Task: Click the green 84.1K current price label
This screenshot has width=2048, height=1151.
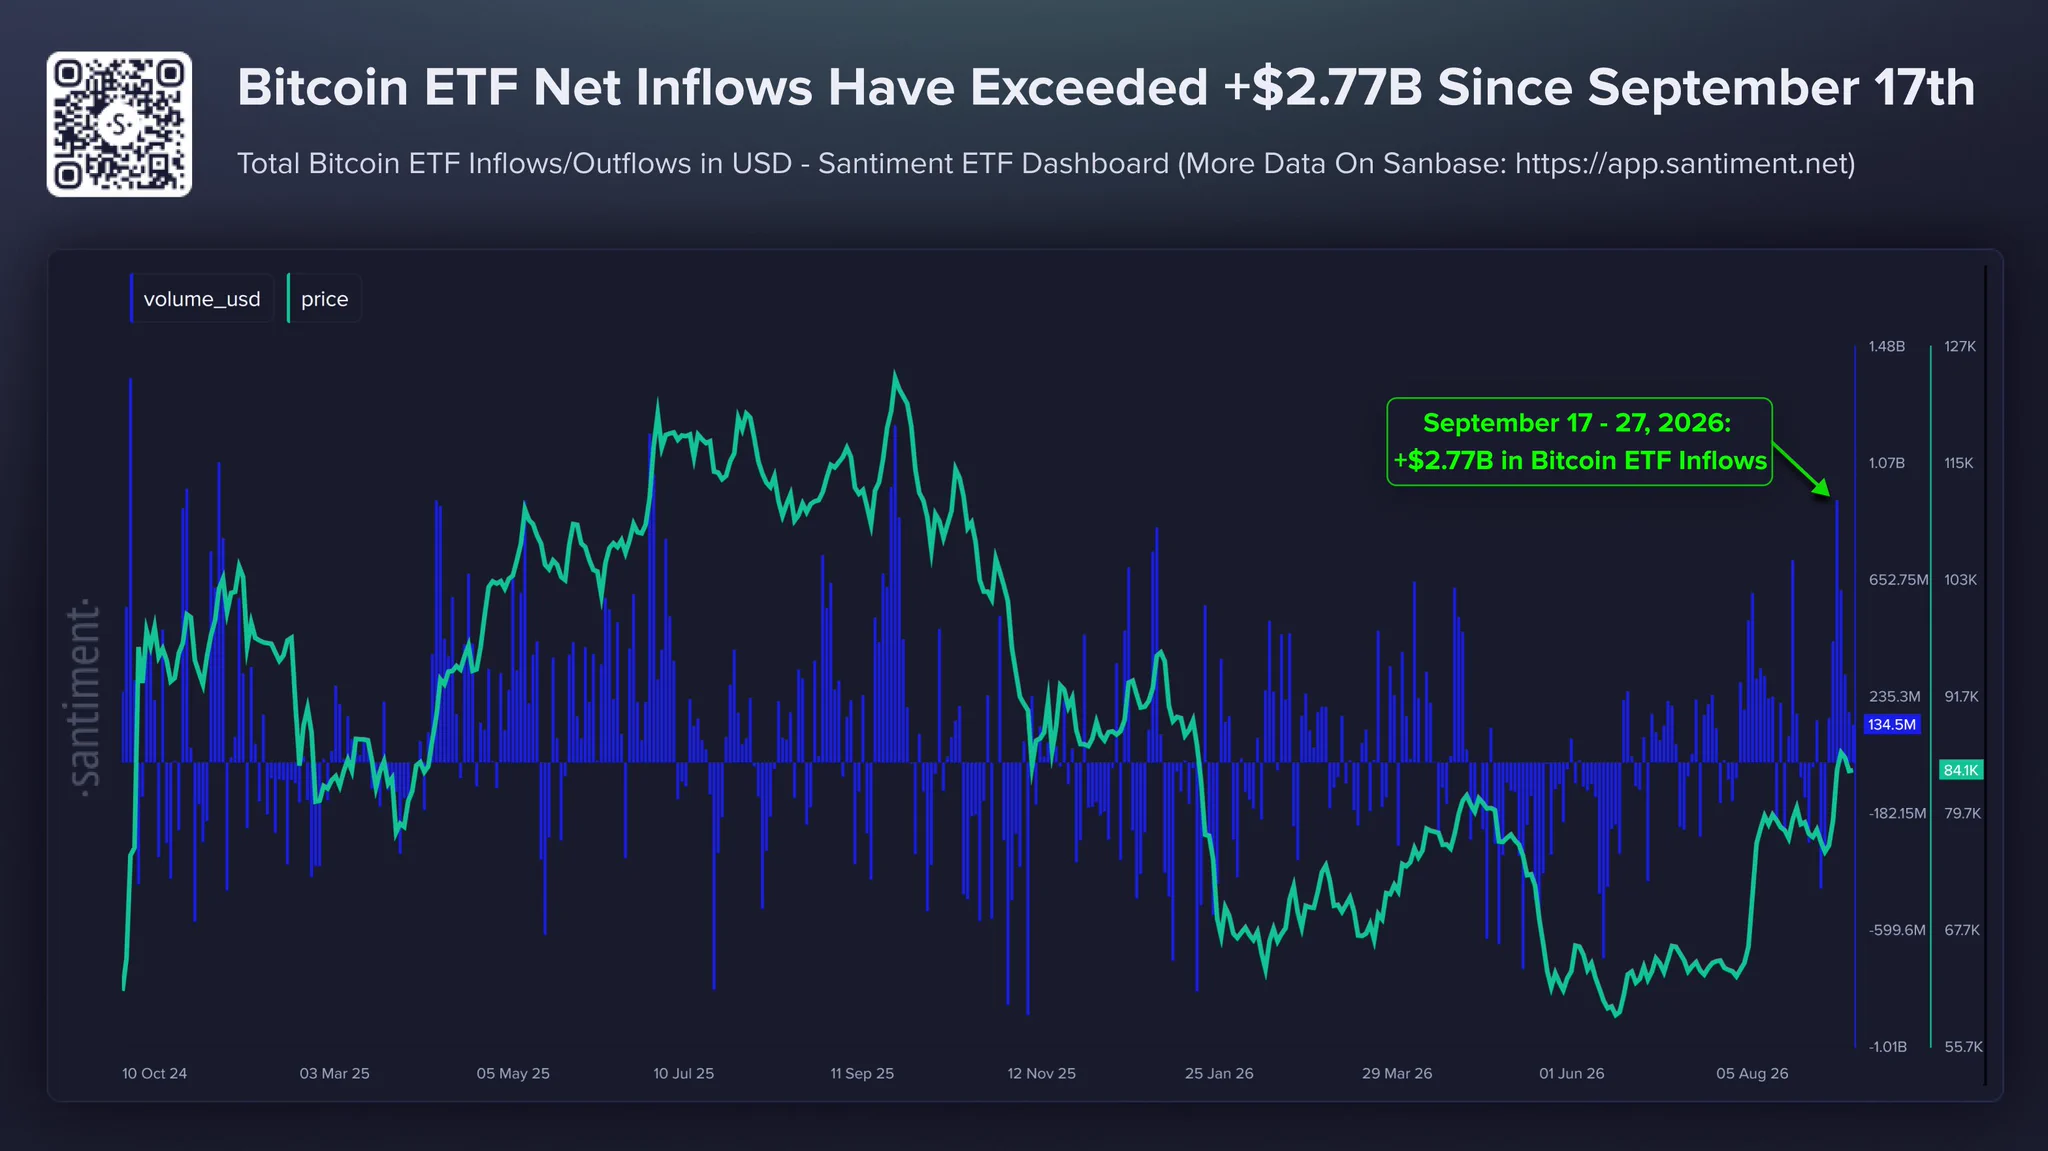Action: pyautogui.click(x=1960, y=770)
